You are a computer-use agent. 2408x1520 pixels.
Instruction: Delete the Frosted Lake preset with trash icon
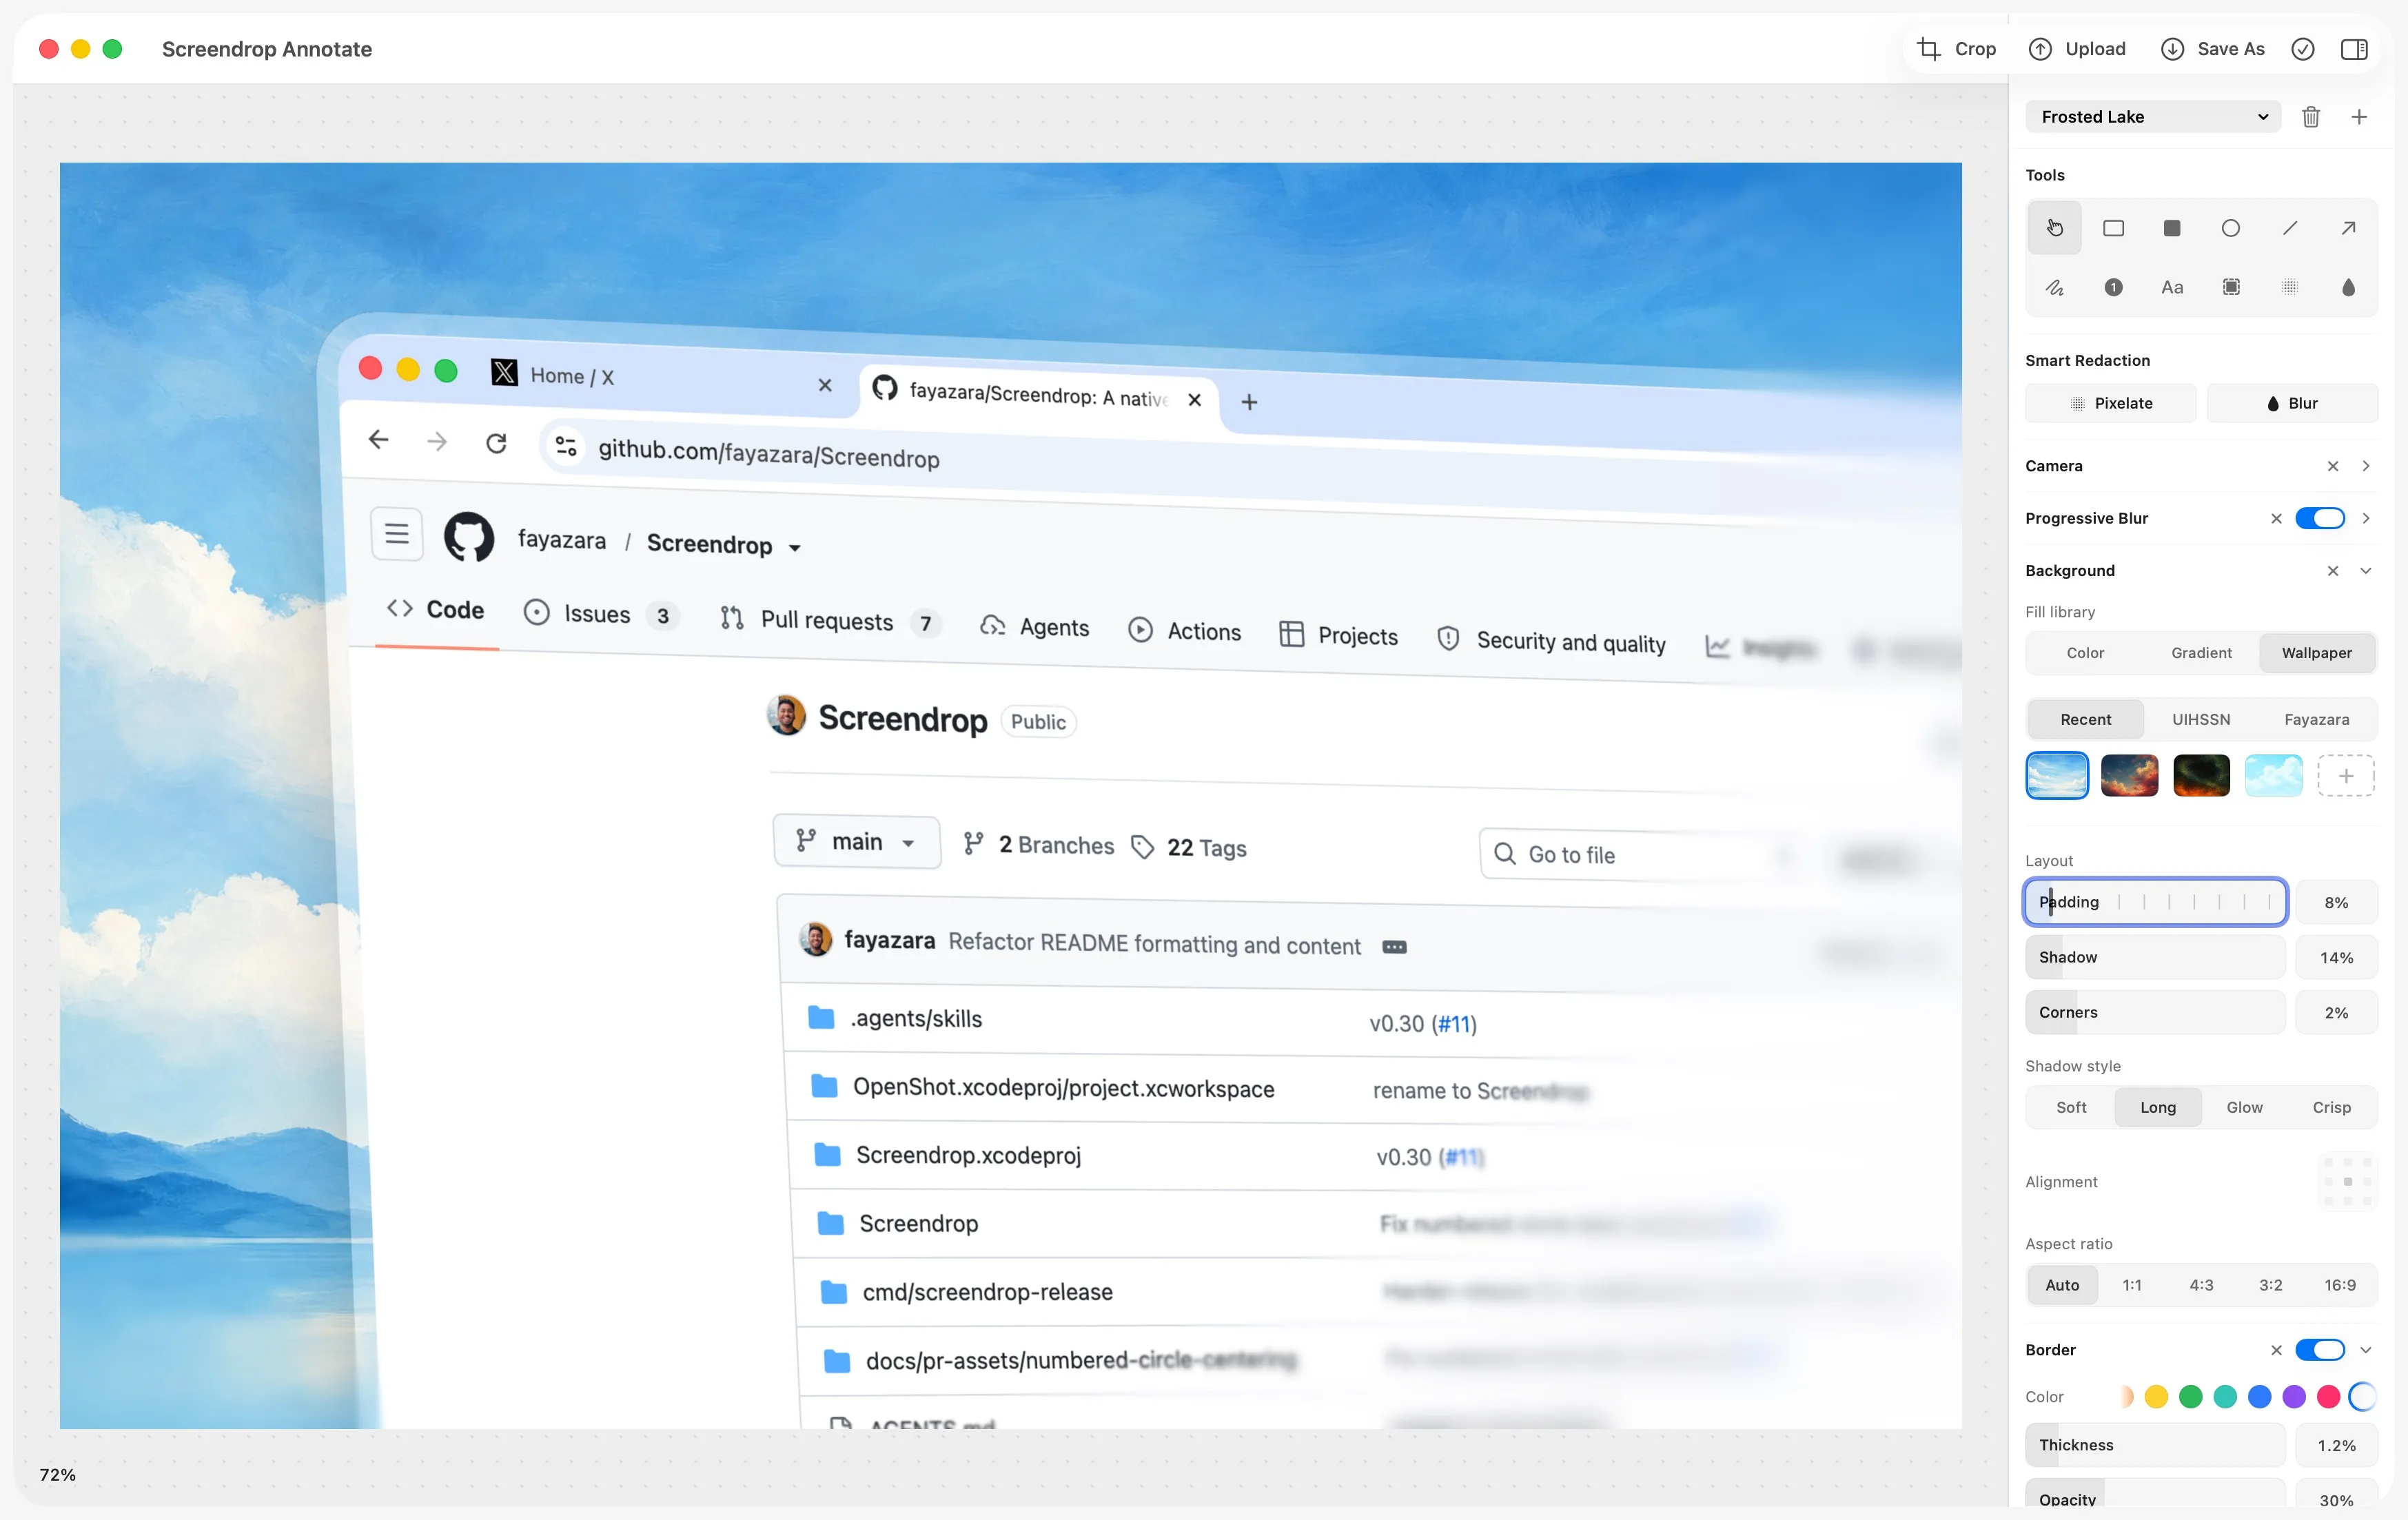point(2310,117)
